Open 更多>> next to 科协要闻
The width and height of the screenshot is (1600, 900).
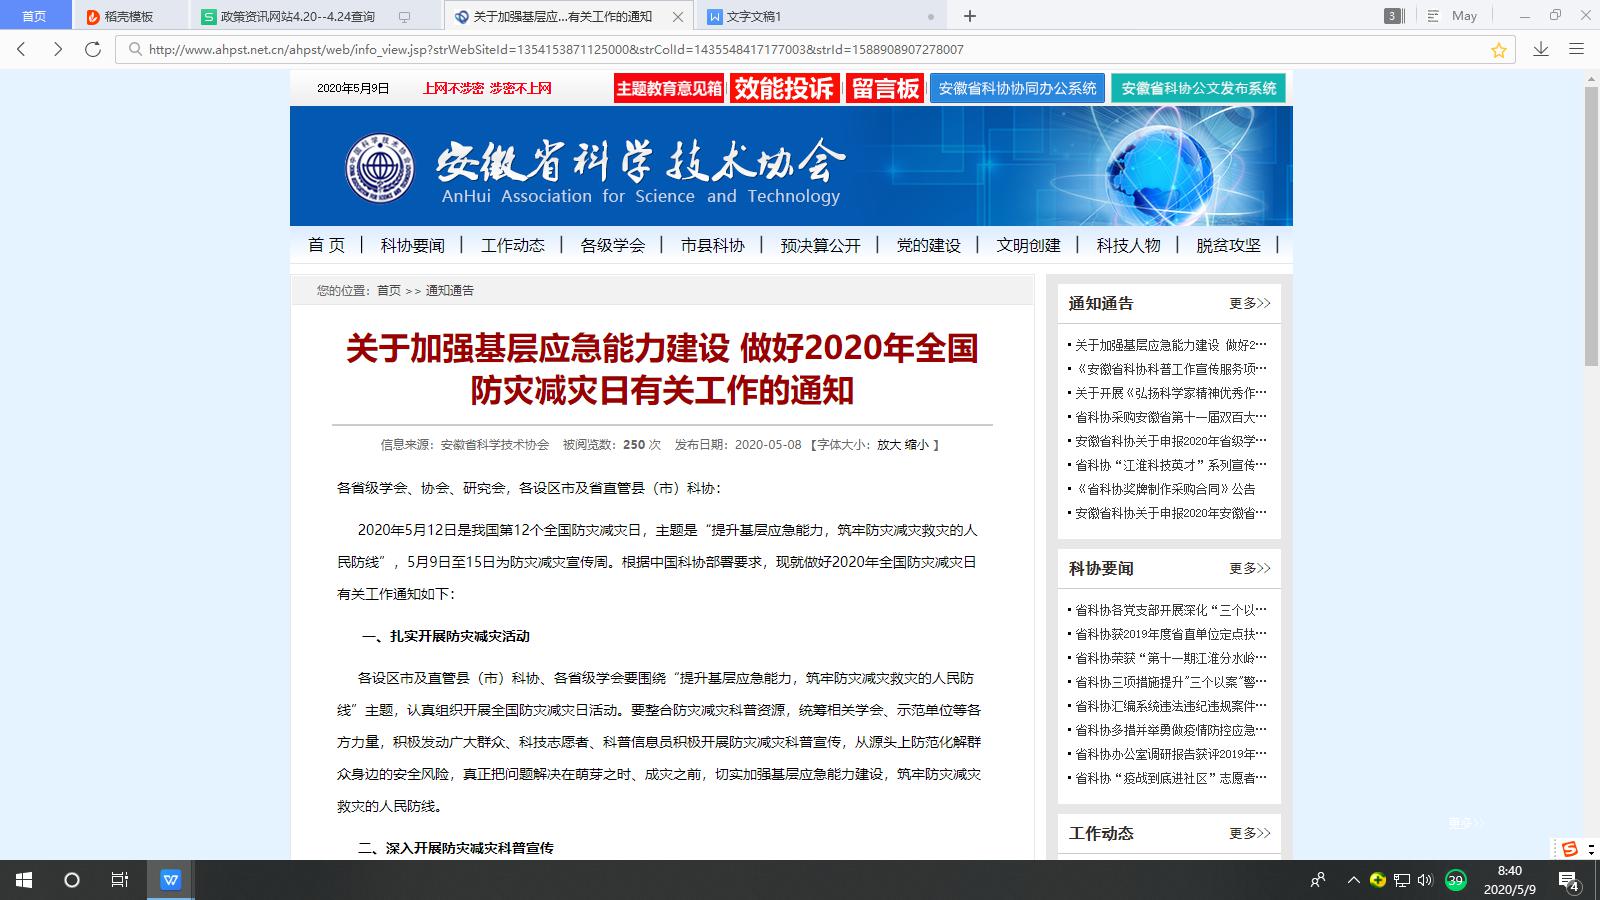point(1250,568)
